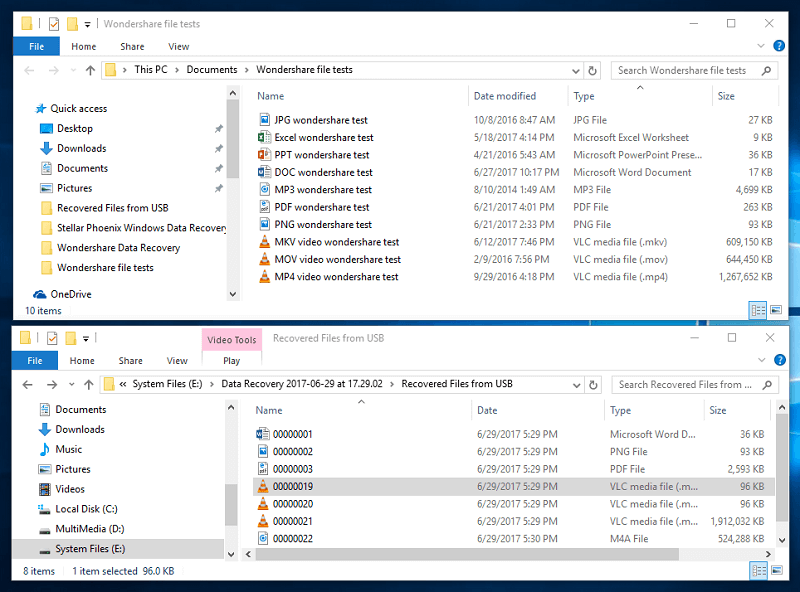Open the JPG wondershare test file icon
The width and height of the screenshot is (800, 592).
[264, 120]
